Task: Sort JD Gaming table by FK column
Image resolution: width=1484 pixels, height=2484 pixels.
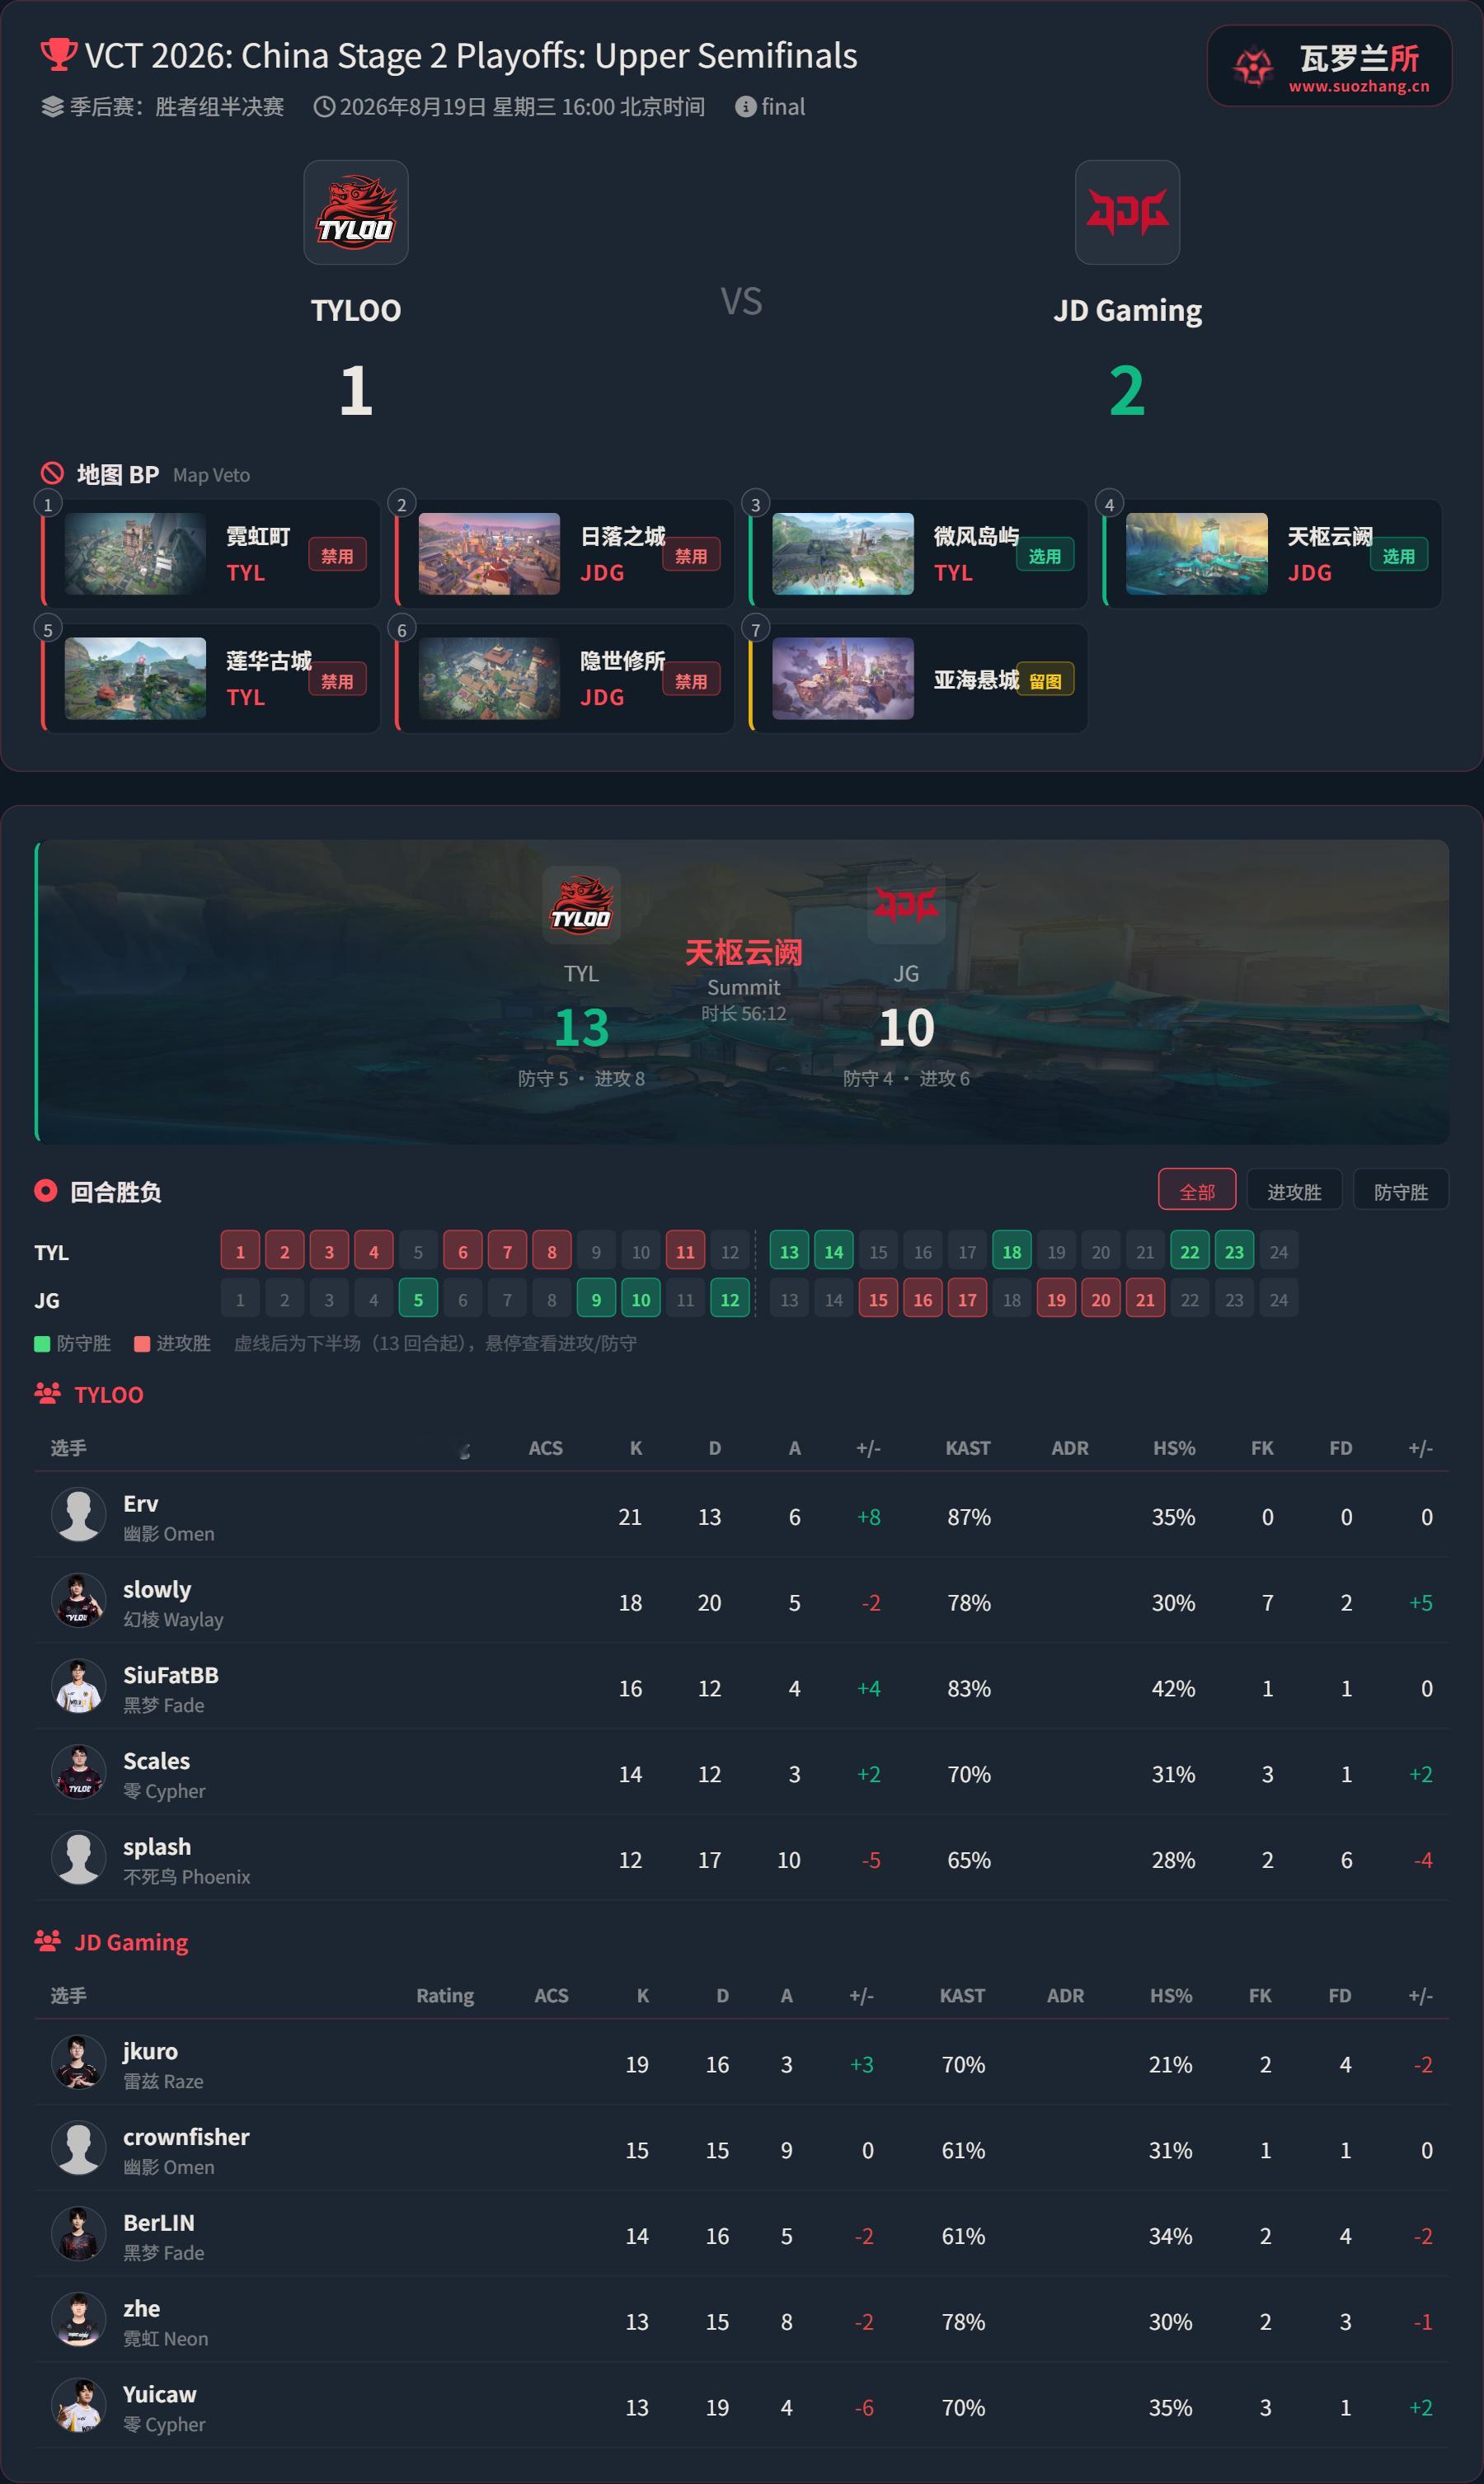Action: click(x=1260, y=1995)
